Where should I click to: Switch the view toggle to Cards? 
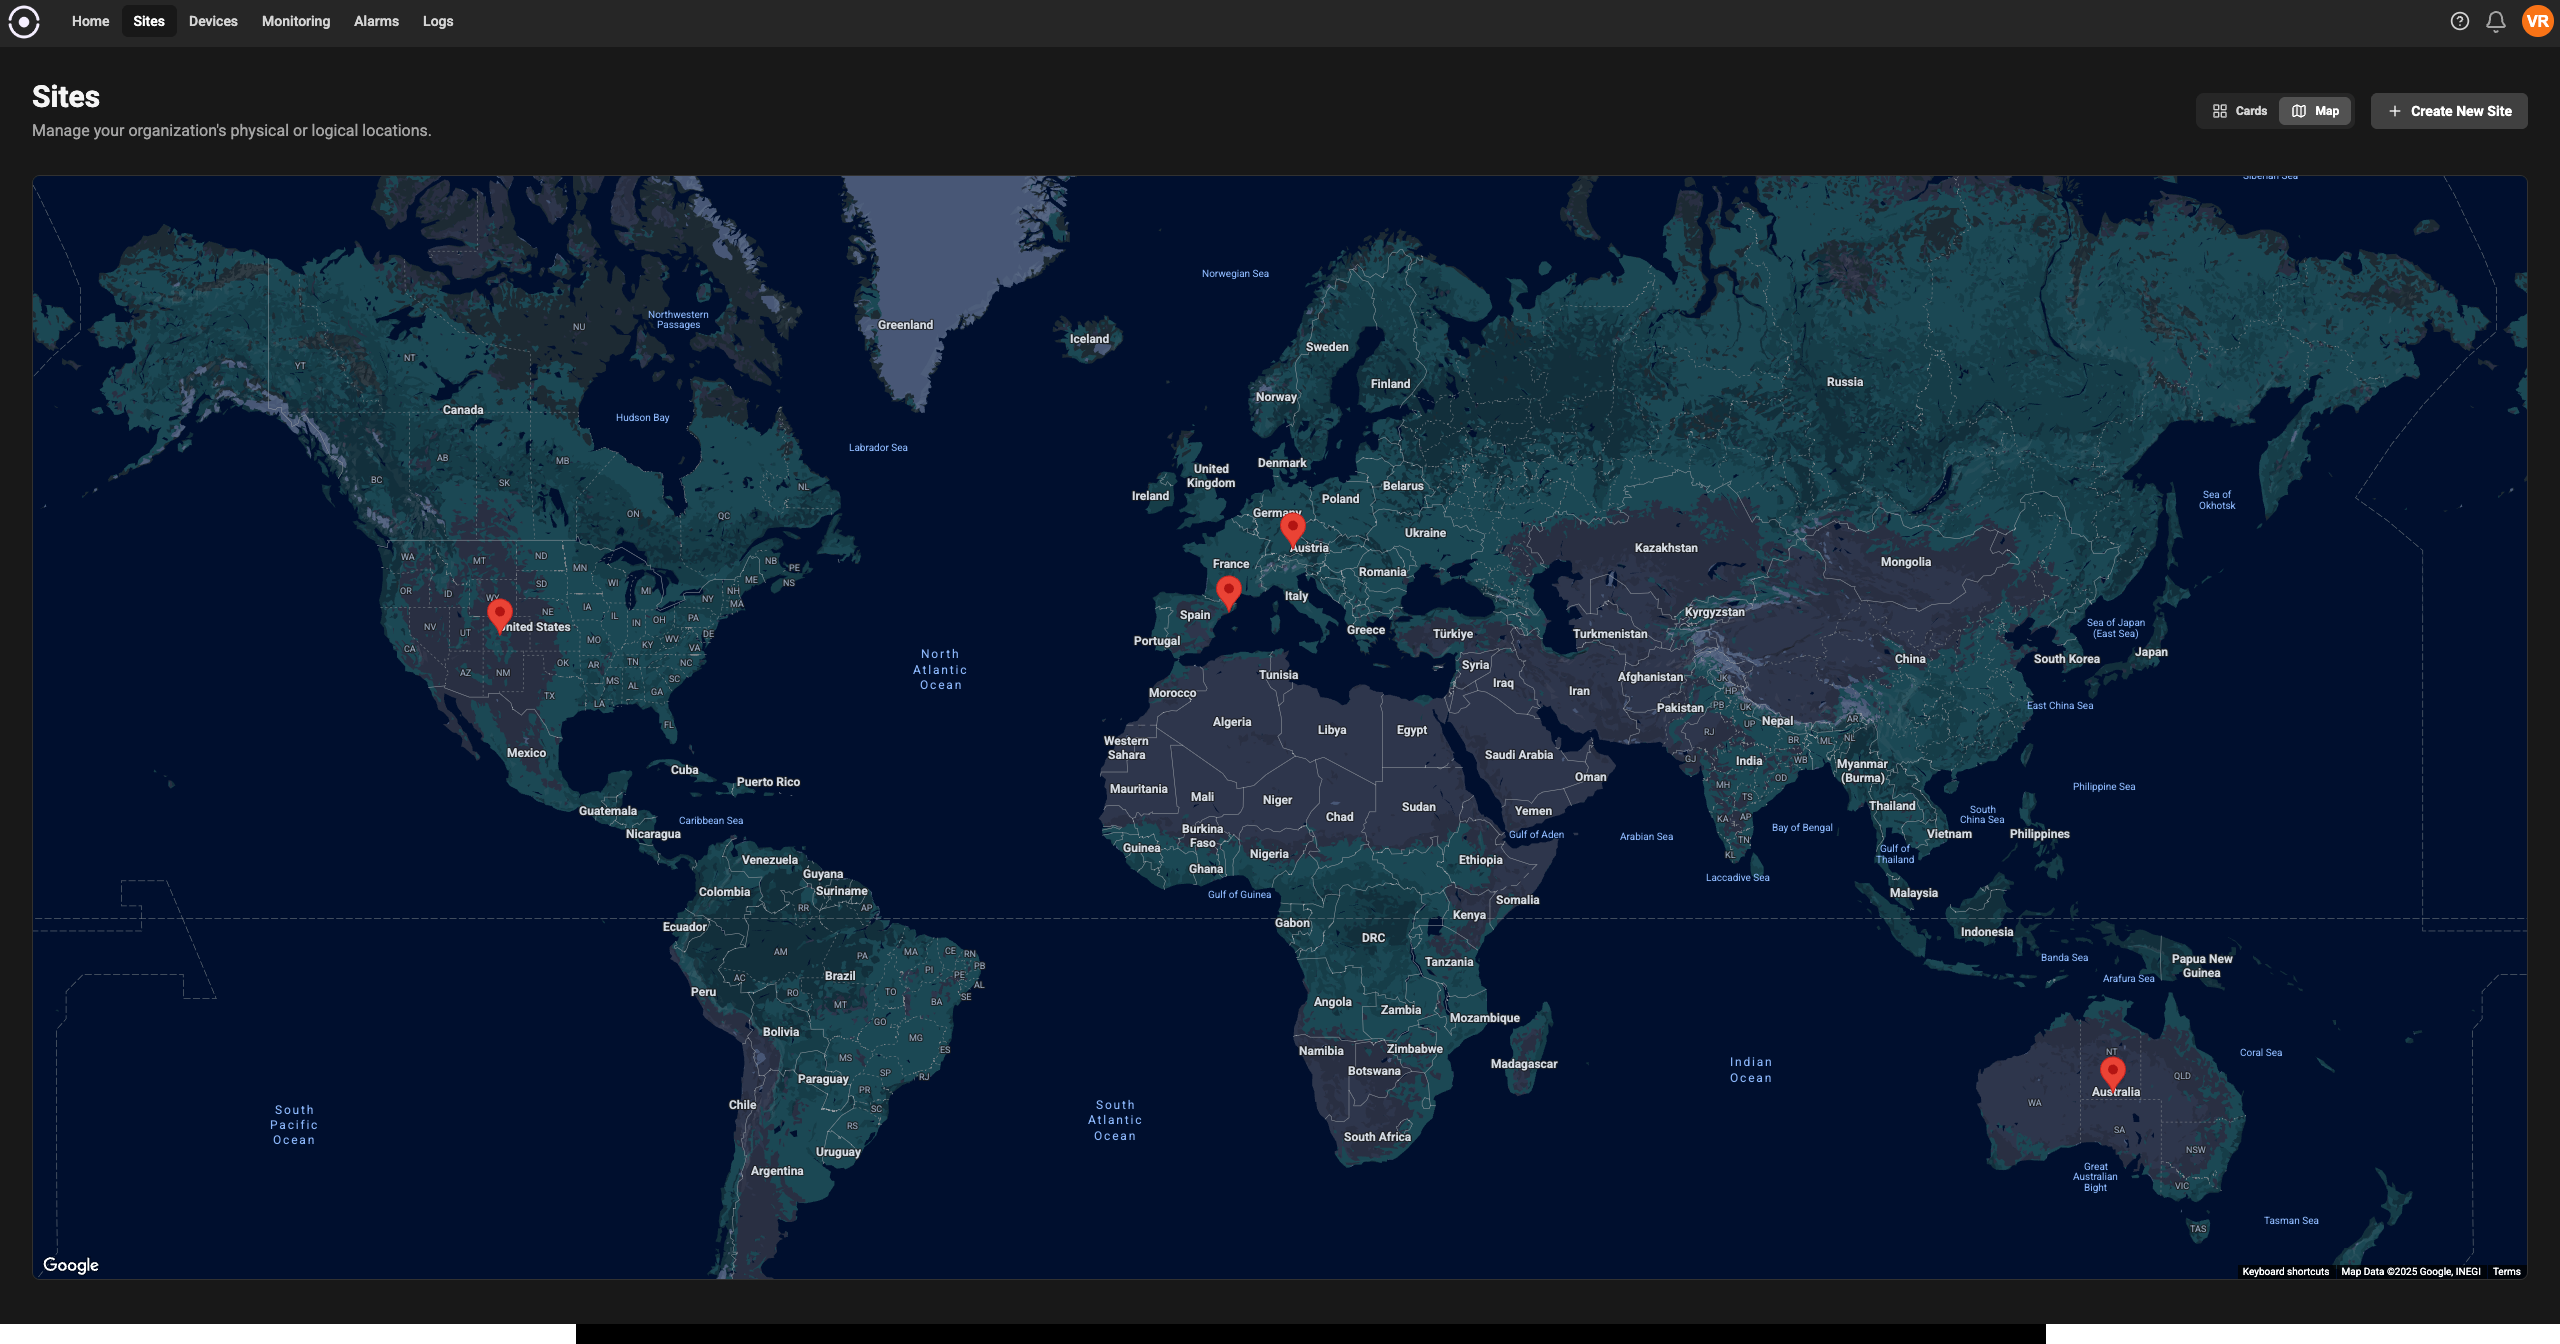[2238, 110]
